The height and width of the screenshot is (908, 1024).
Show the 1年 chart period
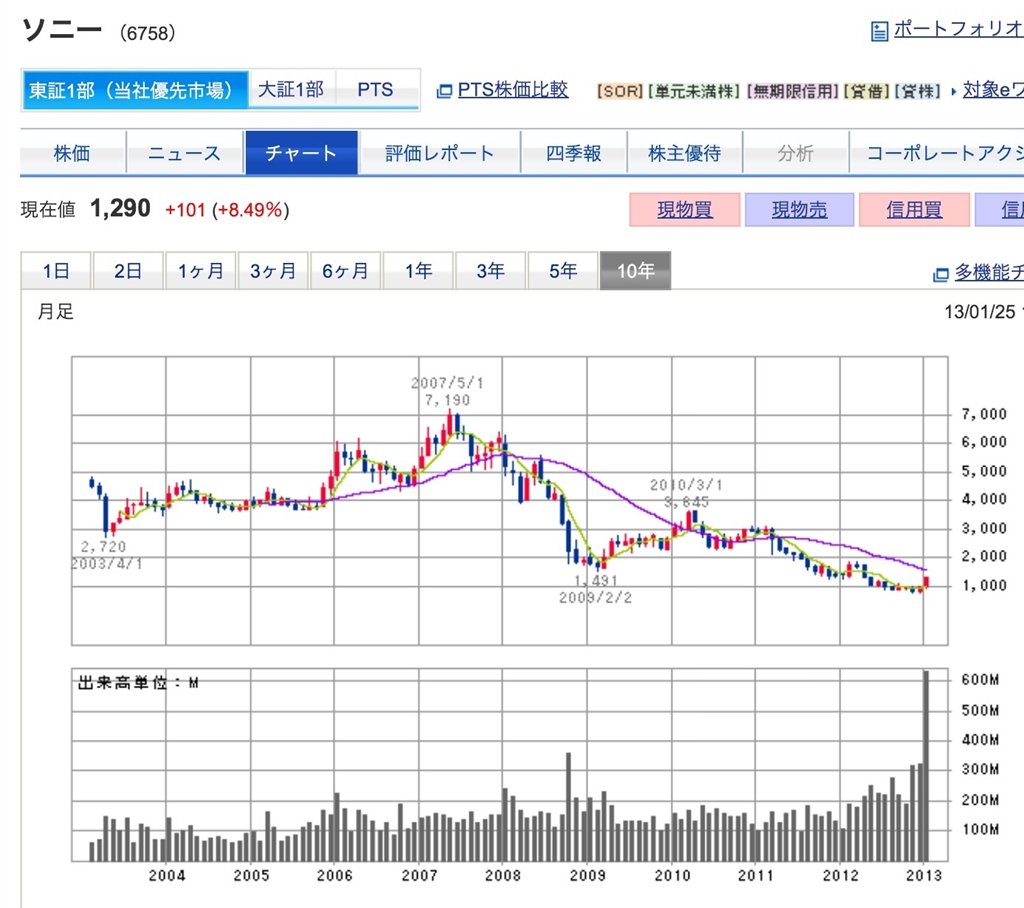coord(418,270)
